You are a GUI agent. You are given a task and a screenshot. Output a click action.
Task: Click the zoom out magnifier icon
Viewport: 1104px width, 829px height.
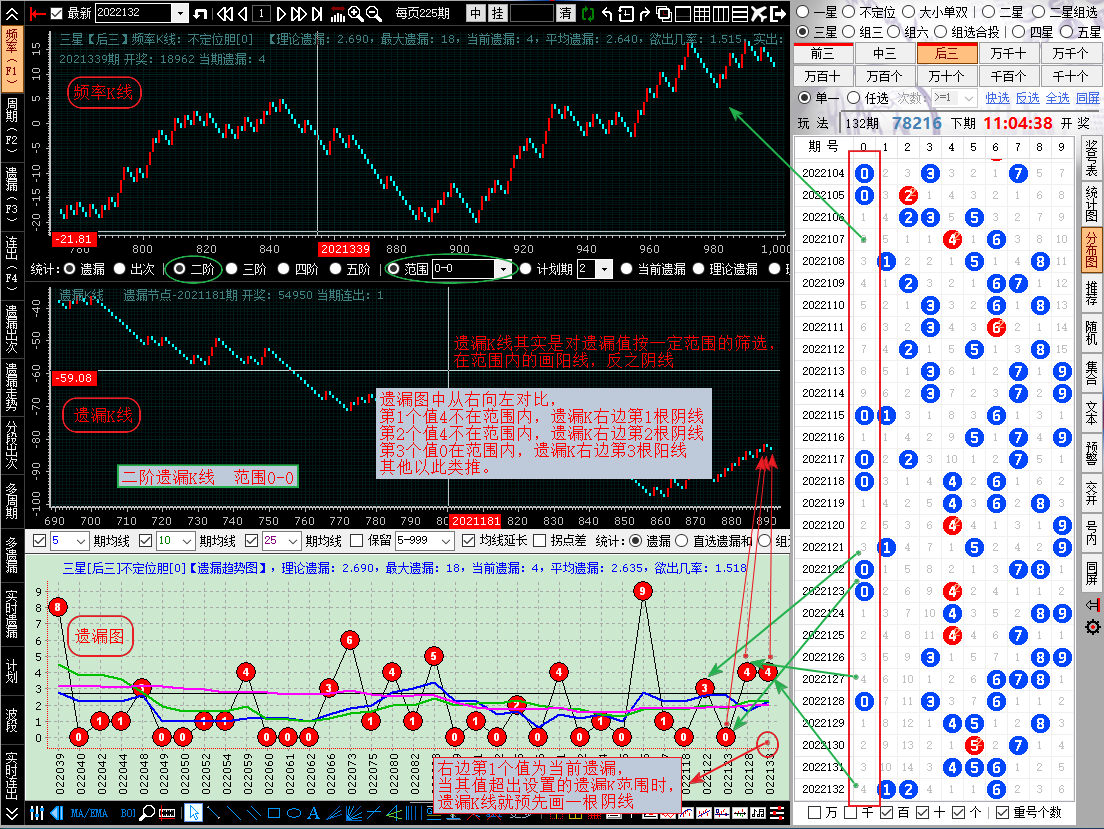[x=374, y=13]
